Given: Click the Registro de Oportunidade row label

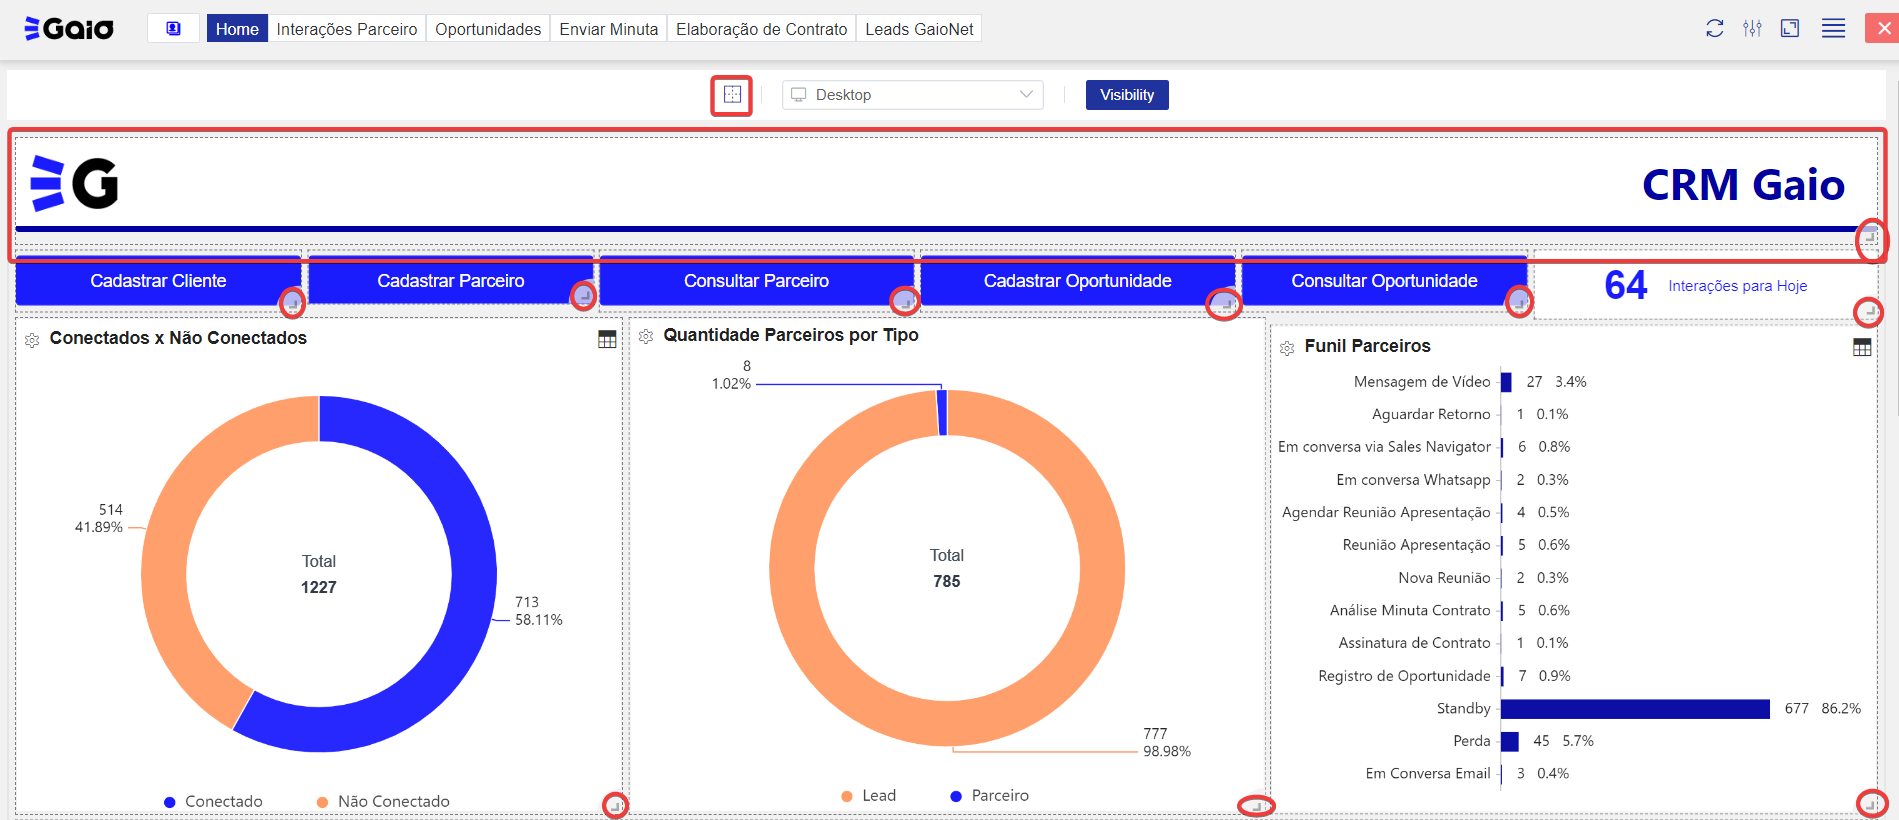Looking at the screenshot, I should tap(1404, 676).
